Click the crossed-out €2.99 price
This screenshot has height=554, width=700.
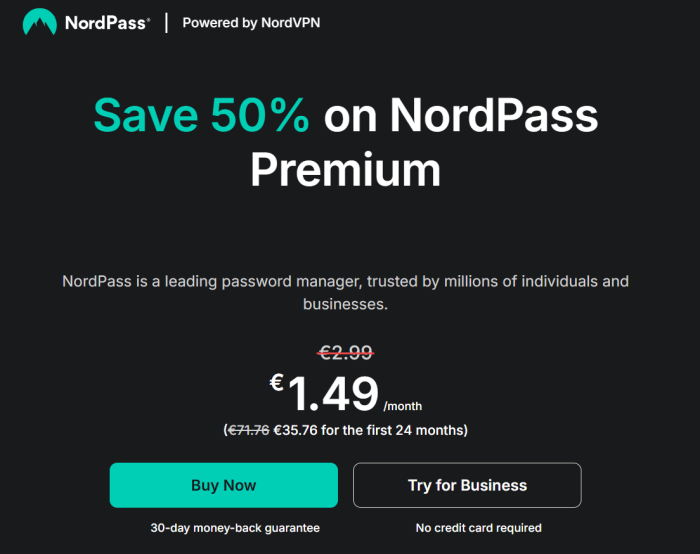(x=346, y=353)
